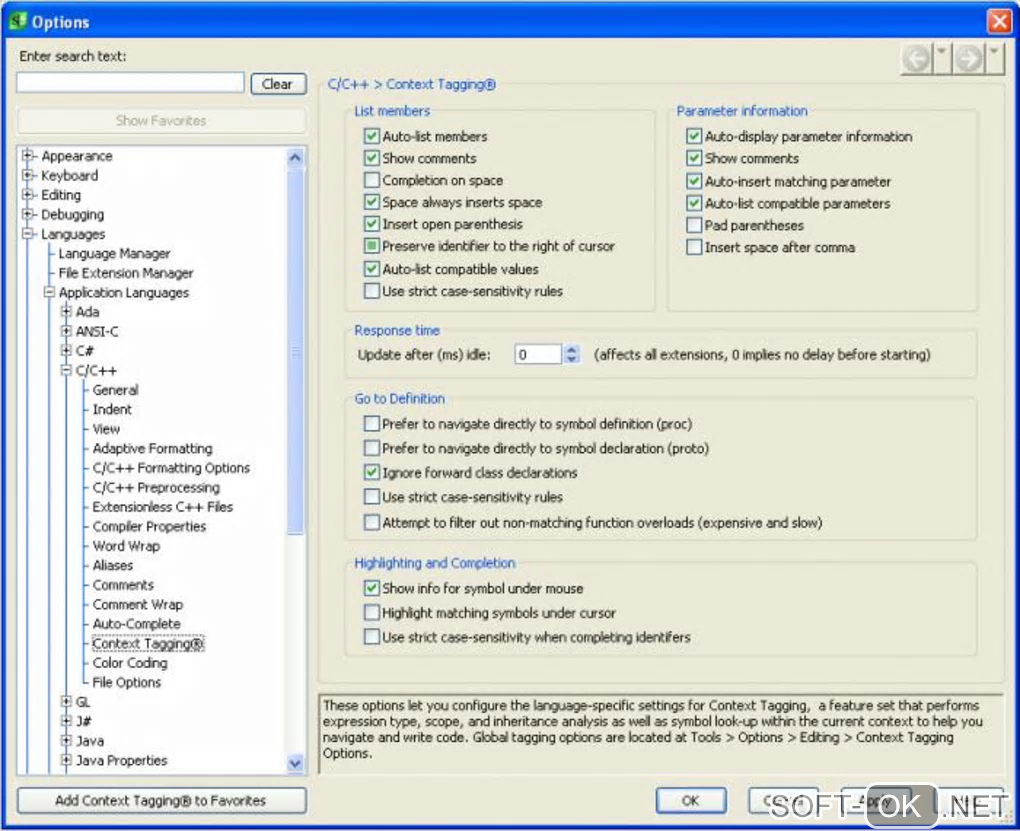Viewport: 1020px width, 831px height.
Task: Toggle Show info for symbol under mouse
Action: point(371,588)
